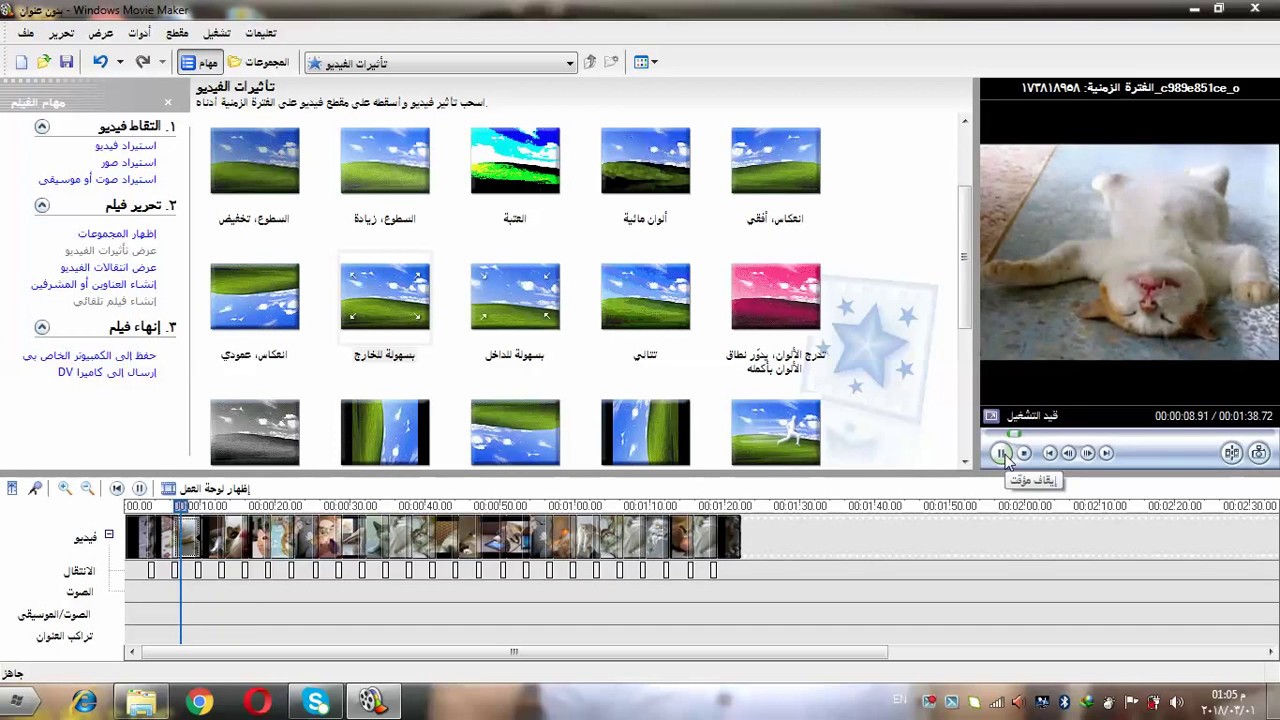Image resolution: width=1280 pixels, height=720 pixels.
Task: Click Save to my computer link (حفظ إلى الكمبيوتر الخاص بي)
Action: (90, 356)
